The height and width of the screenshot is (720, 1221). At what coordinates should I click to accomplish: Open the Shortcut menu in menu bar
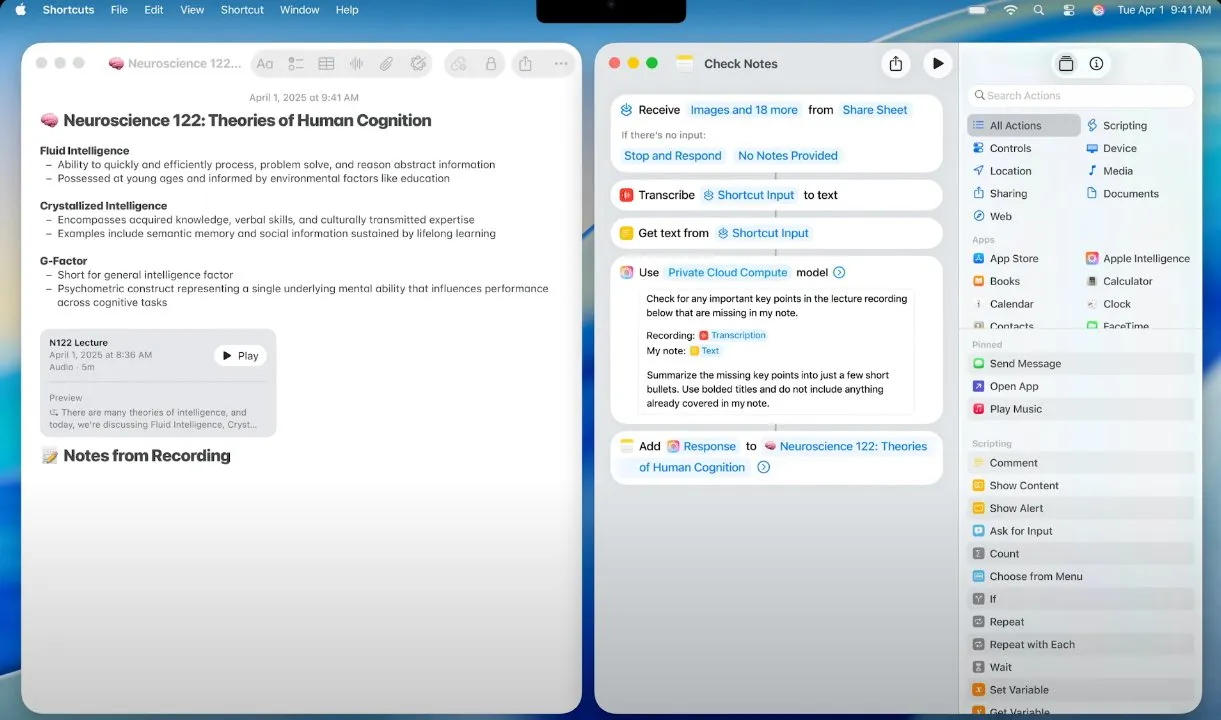pos(242,10)
